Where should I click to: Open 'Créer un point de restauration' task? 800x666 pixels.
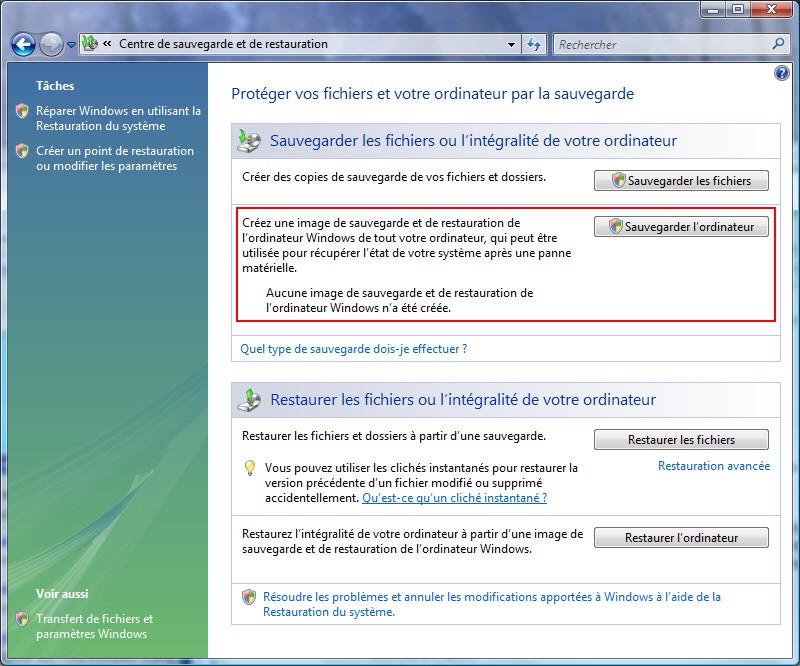(x=115, y=158)
